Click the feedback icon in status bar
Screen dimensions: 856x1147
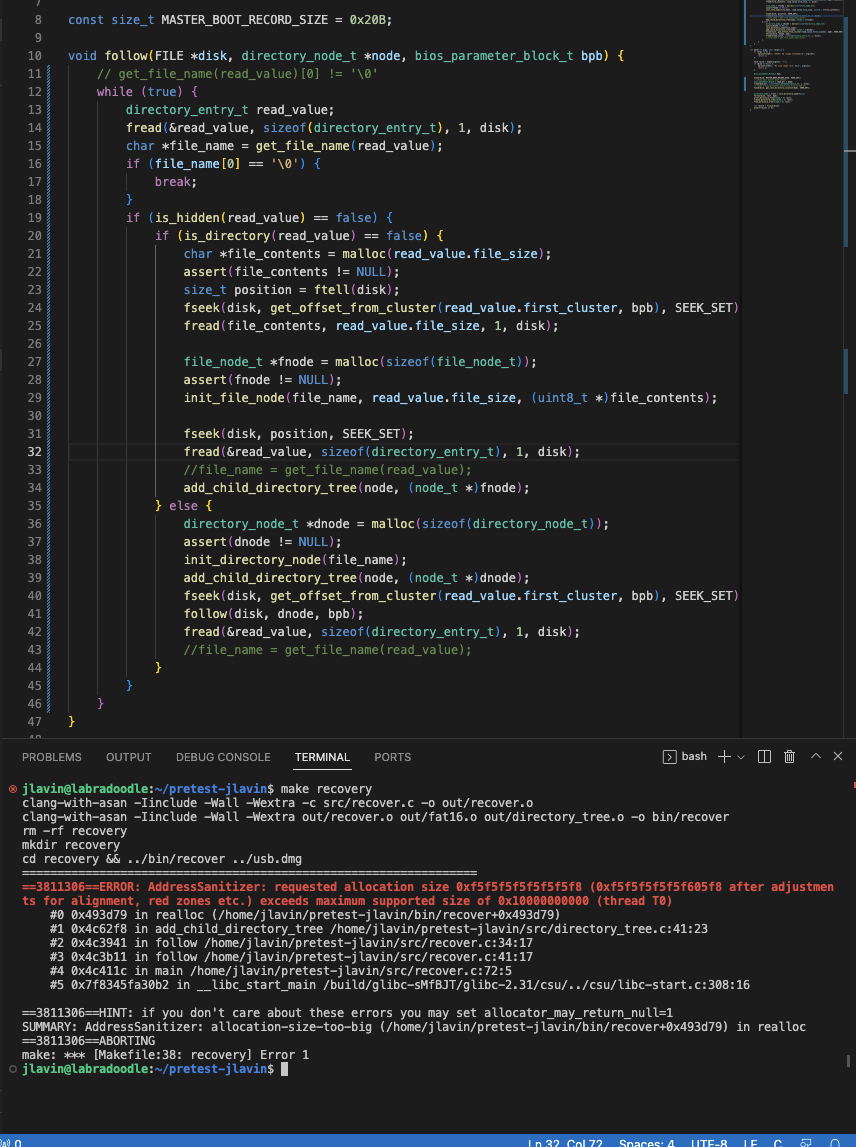(x=806, y=1142)
